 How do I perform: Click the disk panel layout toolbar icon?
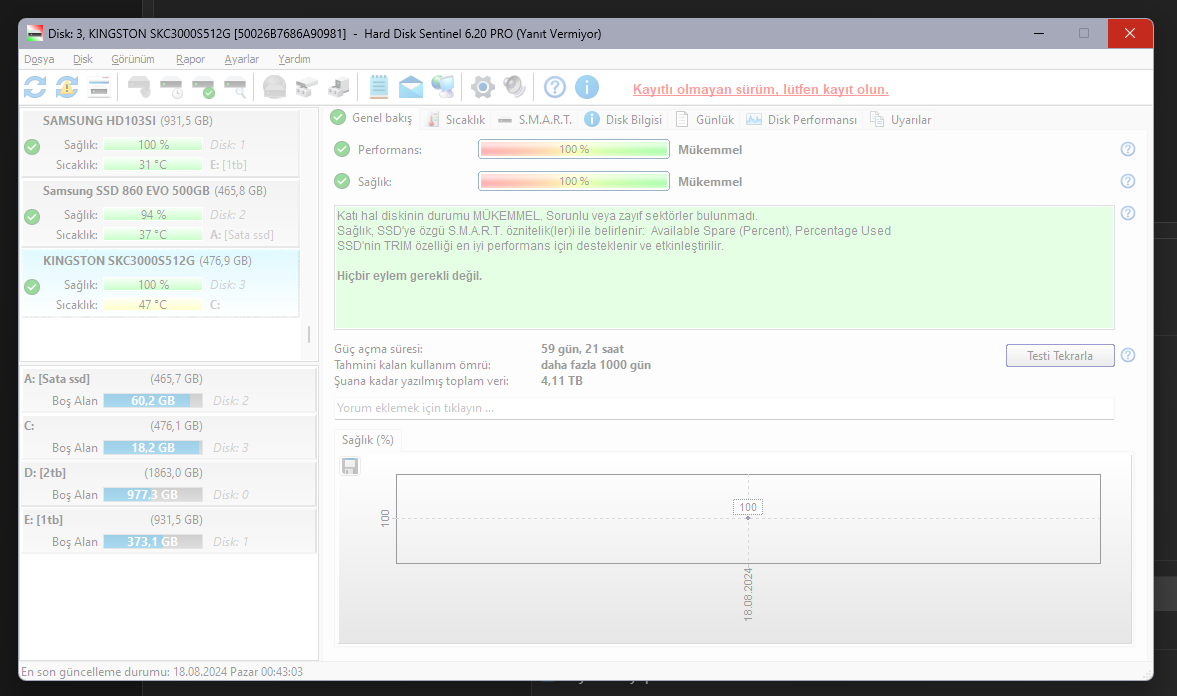pos(99,88)
